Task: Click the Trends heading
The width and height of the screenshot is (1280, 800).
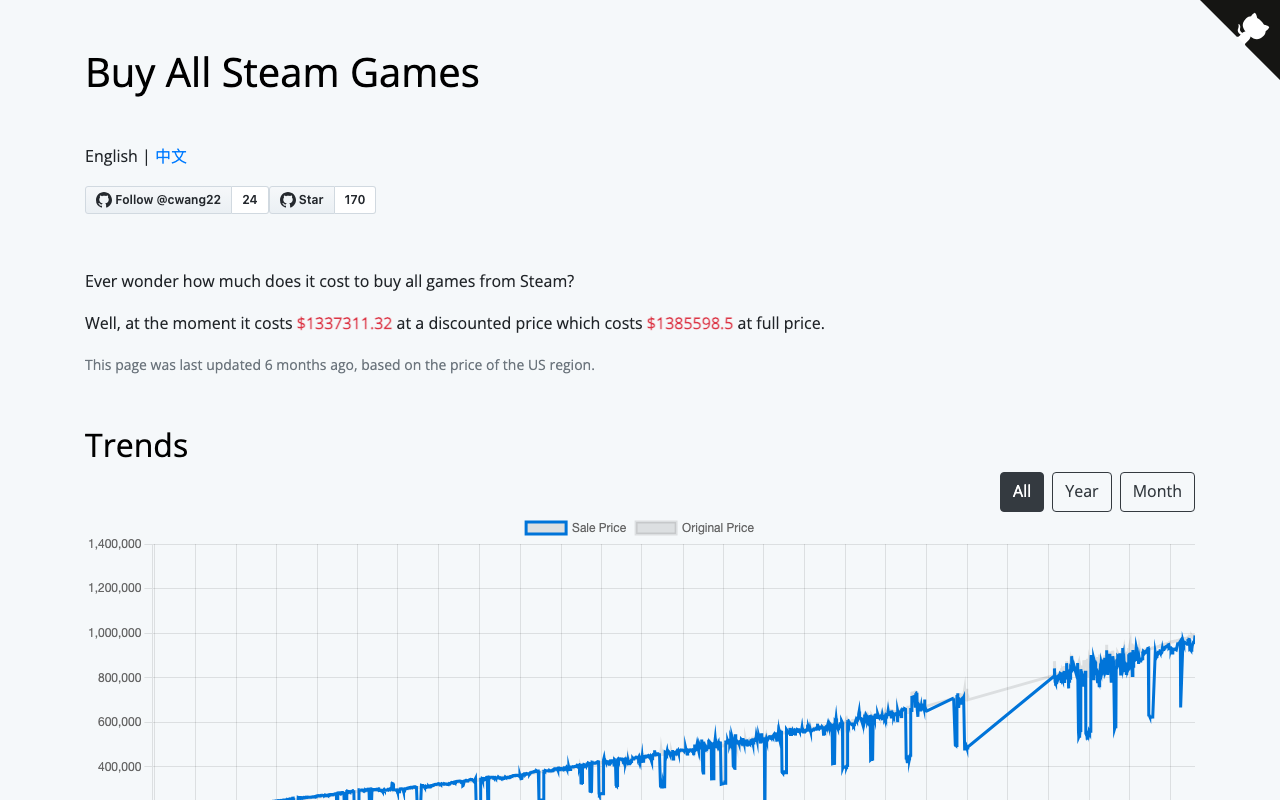Action: (x=136, y=445)
